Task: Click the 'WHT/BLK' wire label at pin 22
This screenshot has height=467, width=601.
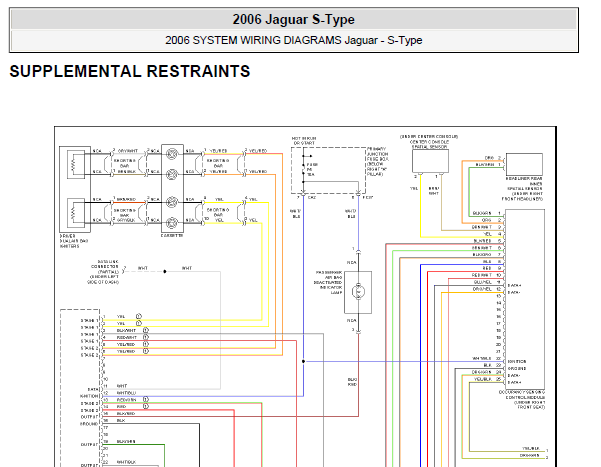Action: 126,462
